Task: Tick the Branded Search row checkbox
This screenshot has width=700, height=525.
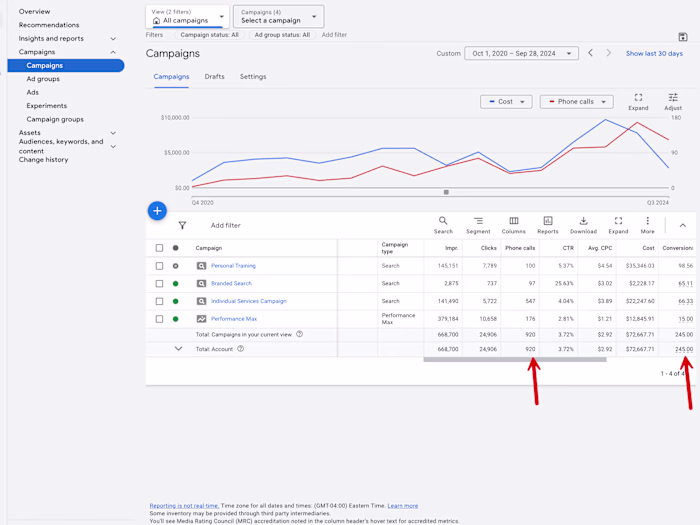Action: [x=159, y=284]
